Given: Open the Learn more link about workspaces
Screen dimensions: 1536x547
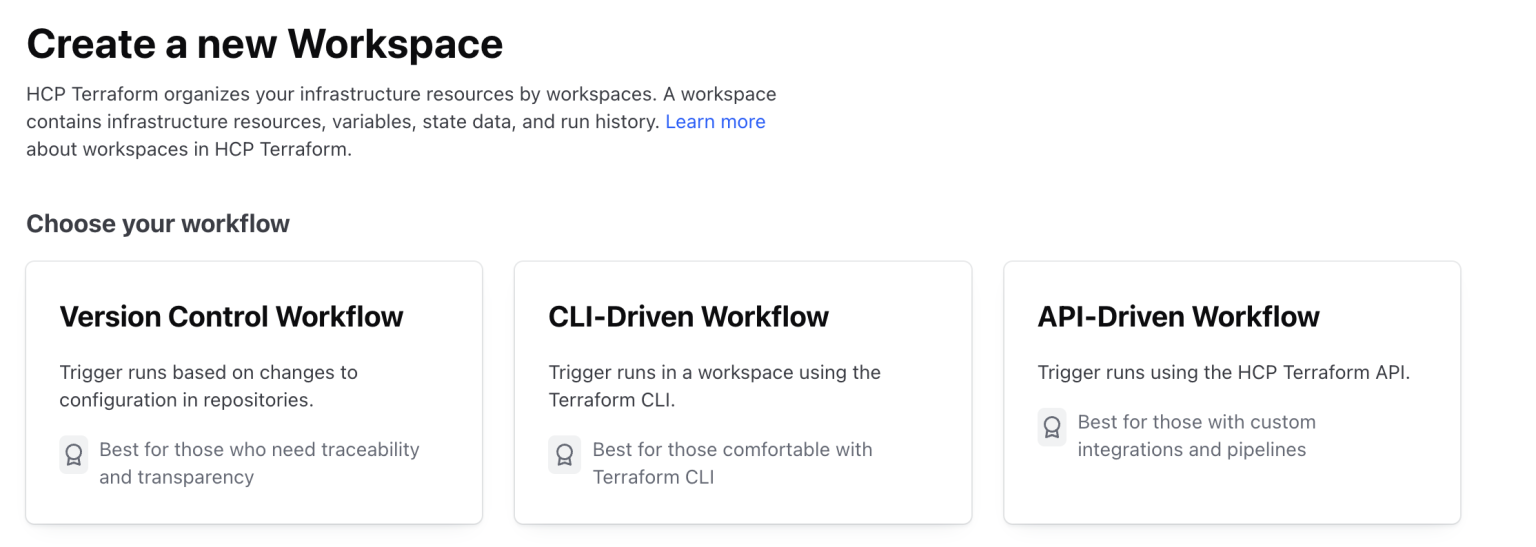Looking at the screenshot, I should 715,122.
